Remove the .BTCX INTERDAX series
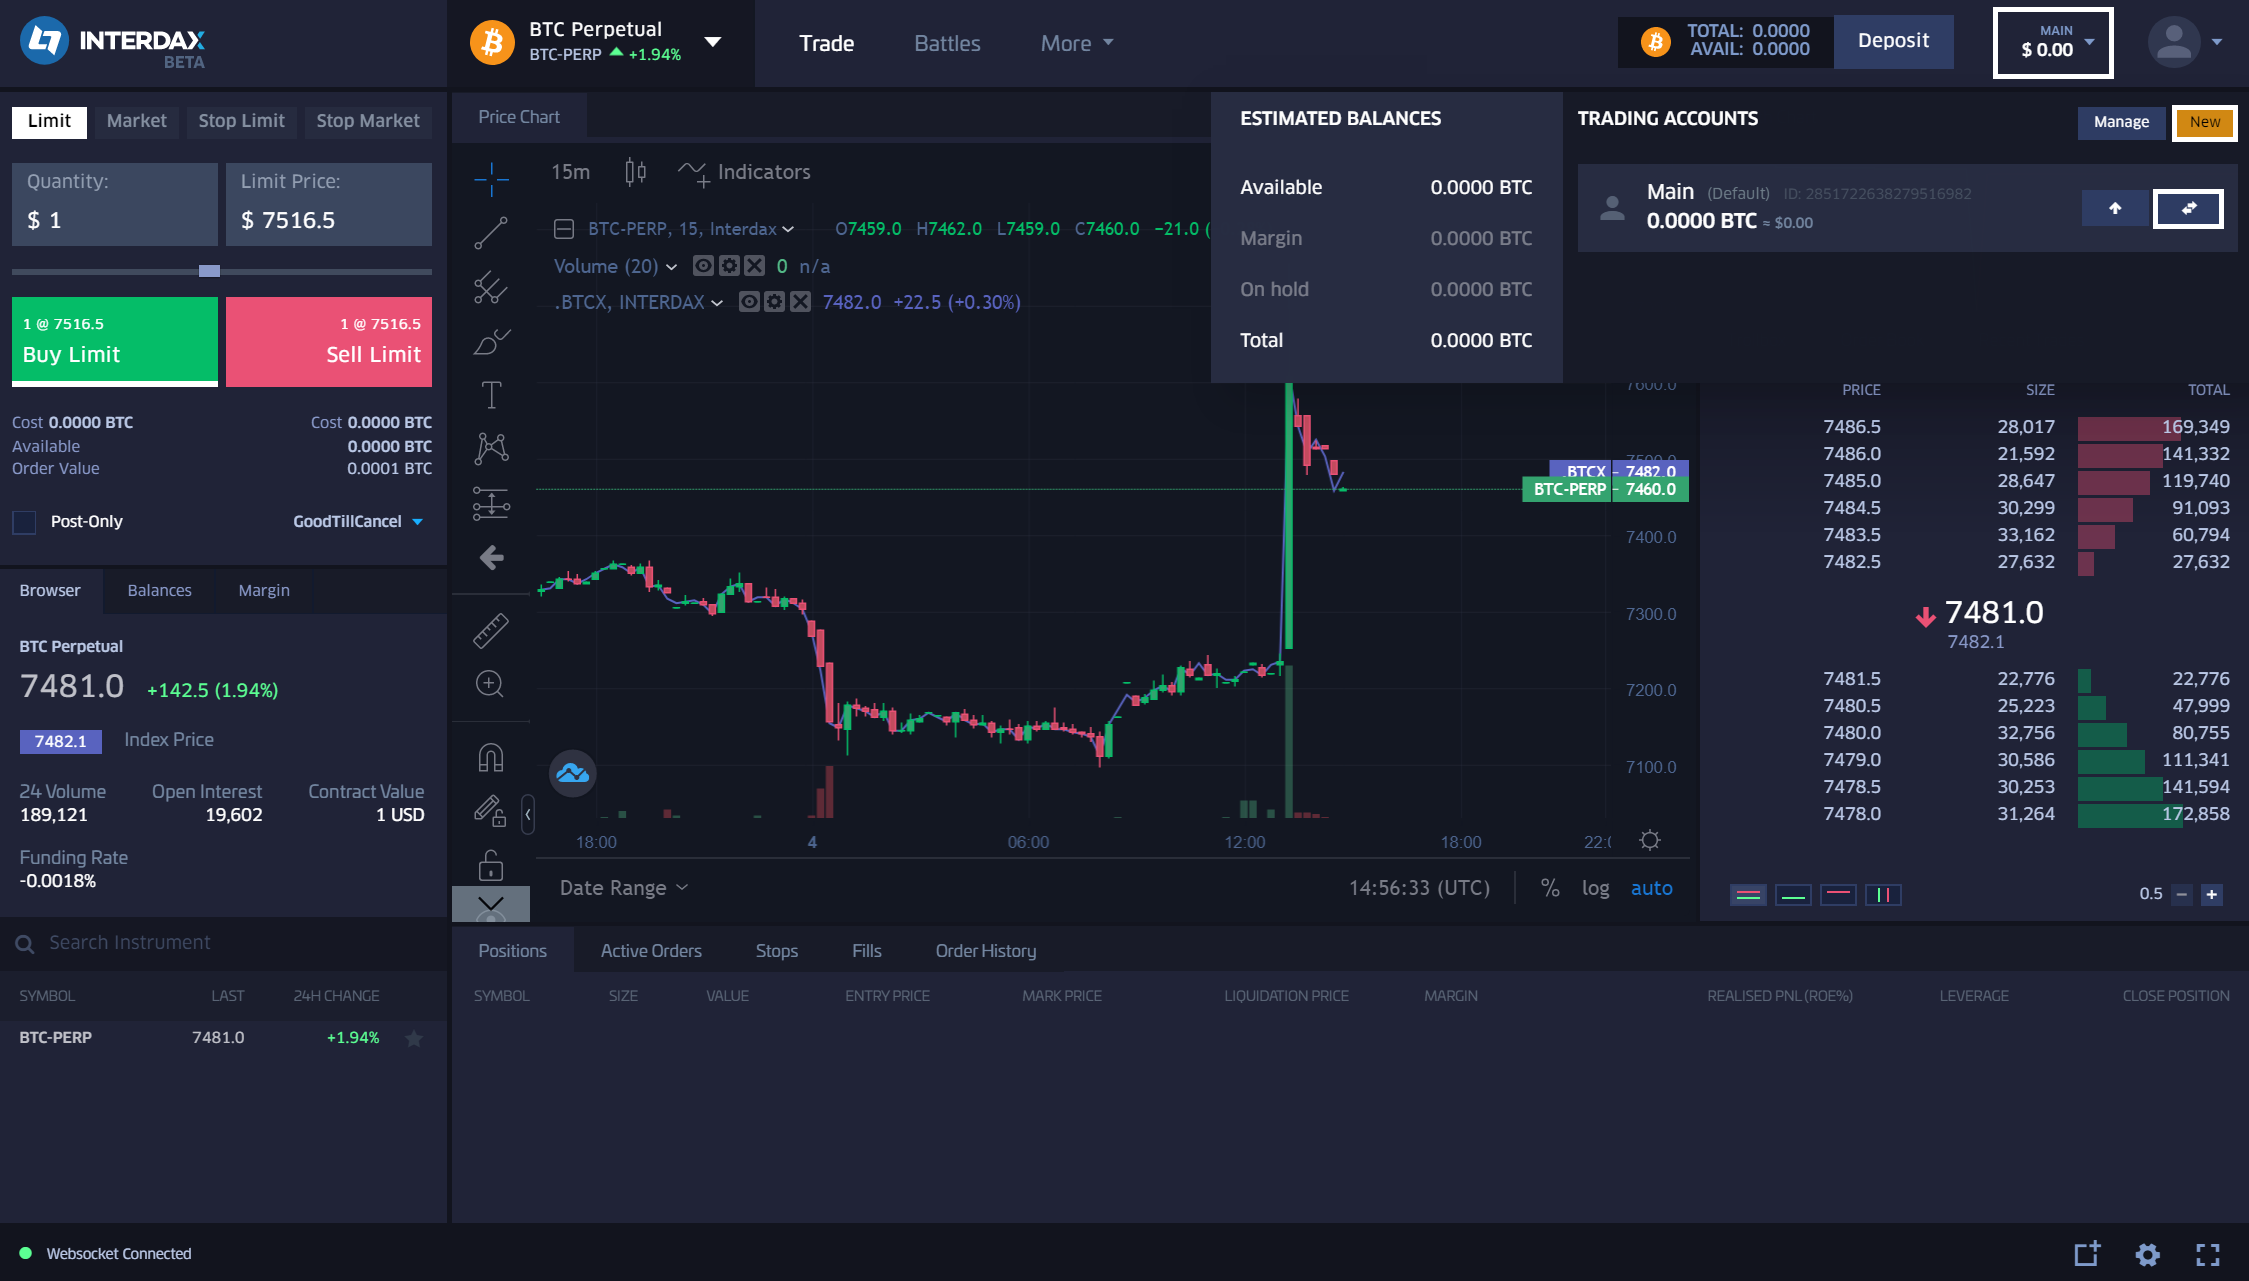Image resolution: width=2249 pixels, height=1281 pixels. 800,302
